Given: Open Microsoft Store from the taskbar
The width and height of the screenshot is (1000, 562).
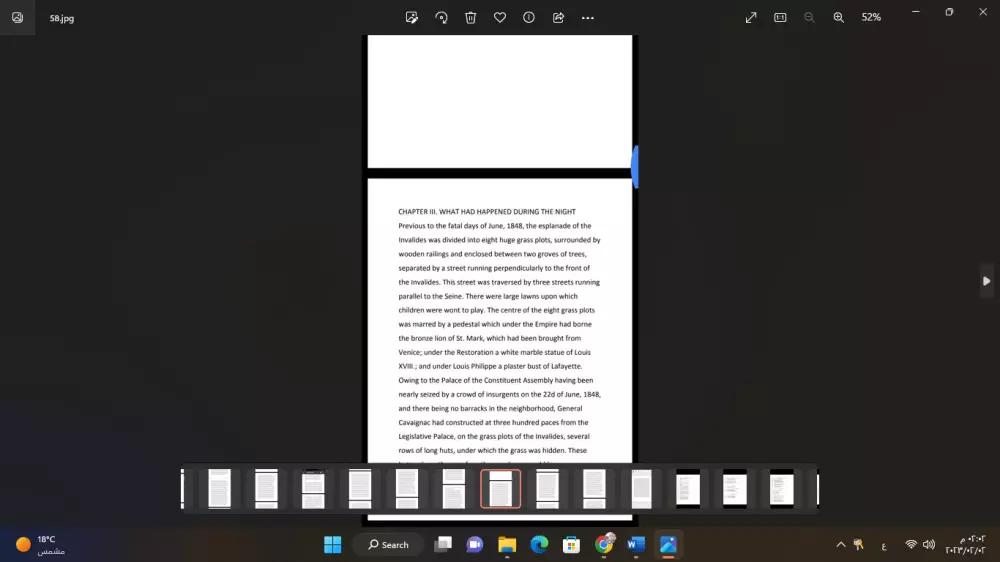Looking at the screenshot, I should click(571, 545).
